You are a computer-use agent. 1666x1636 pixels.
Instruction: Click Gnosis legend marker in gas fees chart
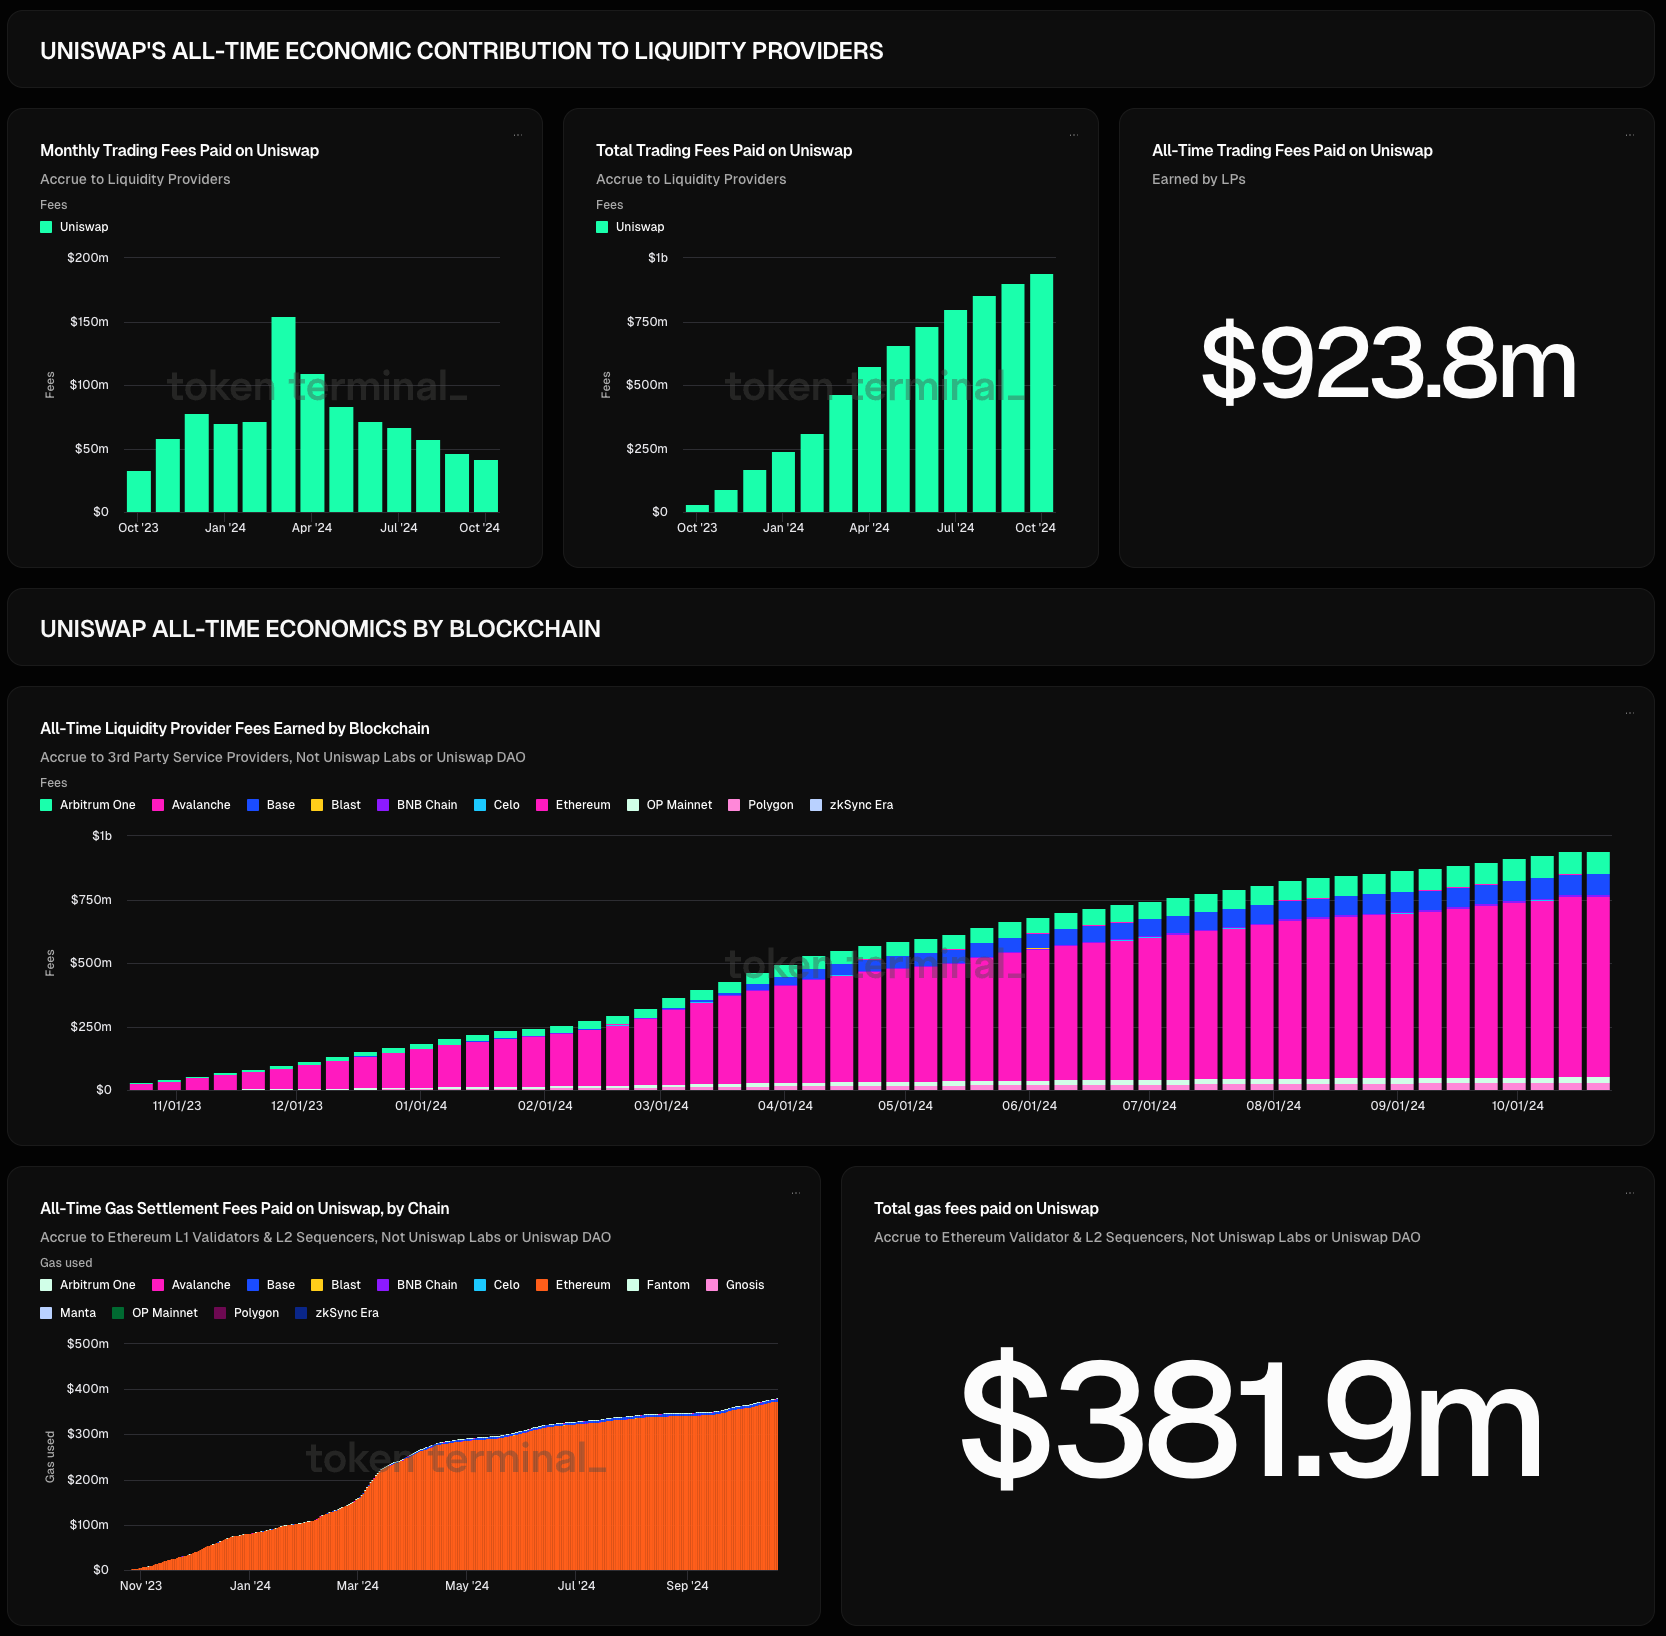(712, 1285)
